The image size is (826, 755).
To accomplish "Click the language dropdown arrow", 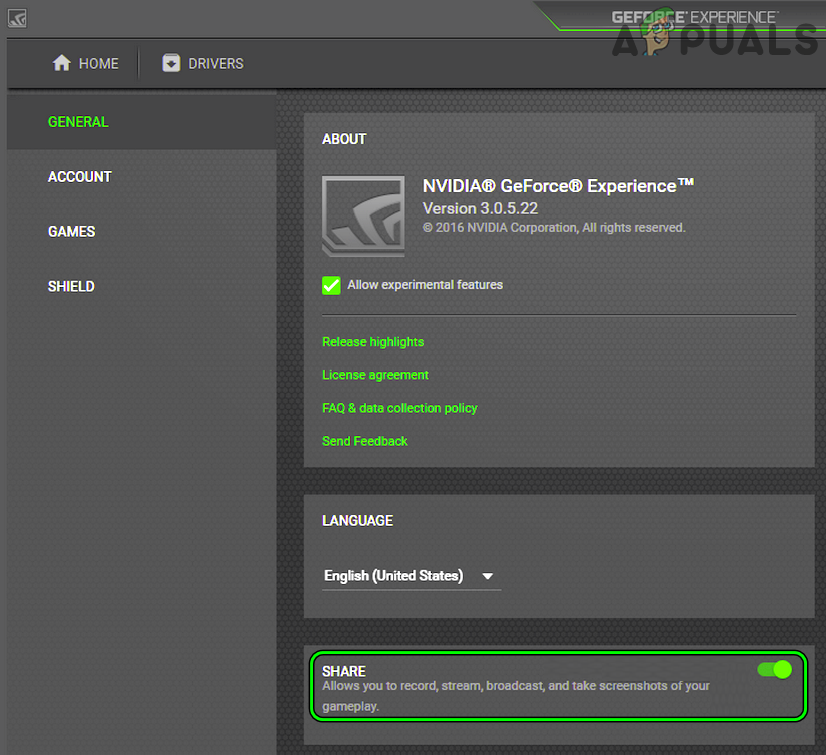I will tap(487, 576).
